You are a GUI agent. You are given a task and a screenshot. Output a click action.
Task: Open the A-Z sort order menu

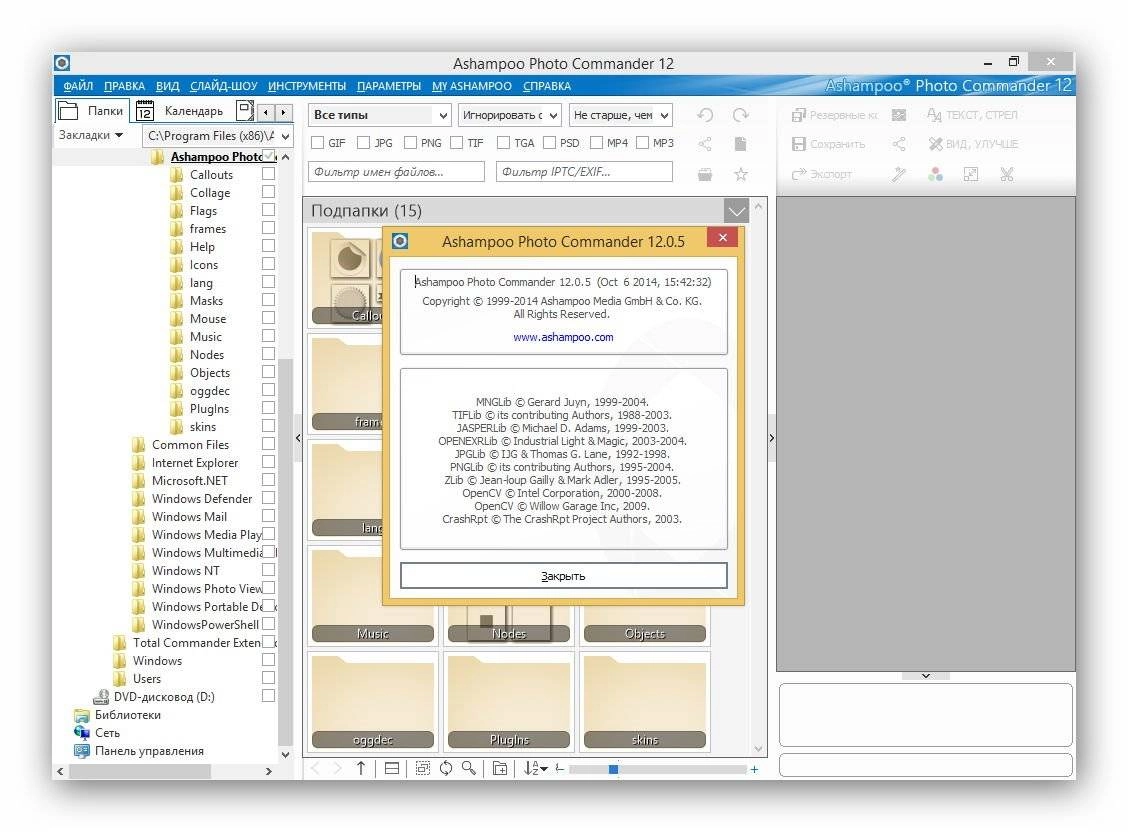point(535,769)
